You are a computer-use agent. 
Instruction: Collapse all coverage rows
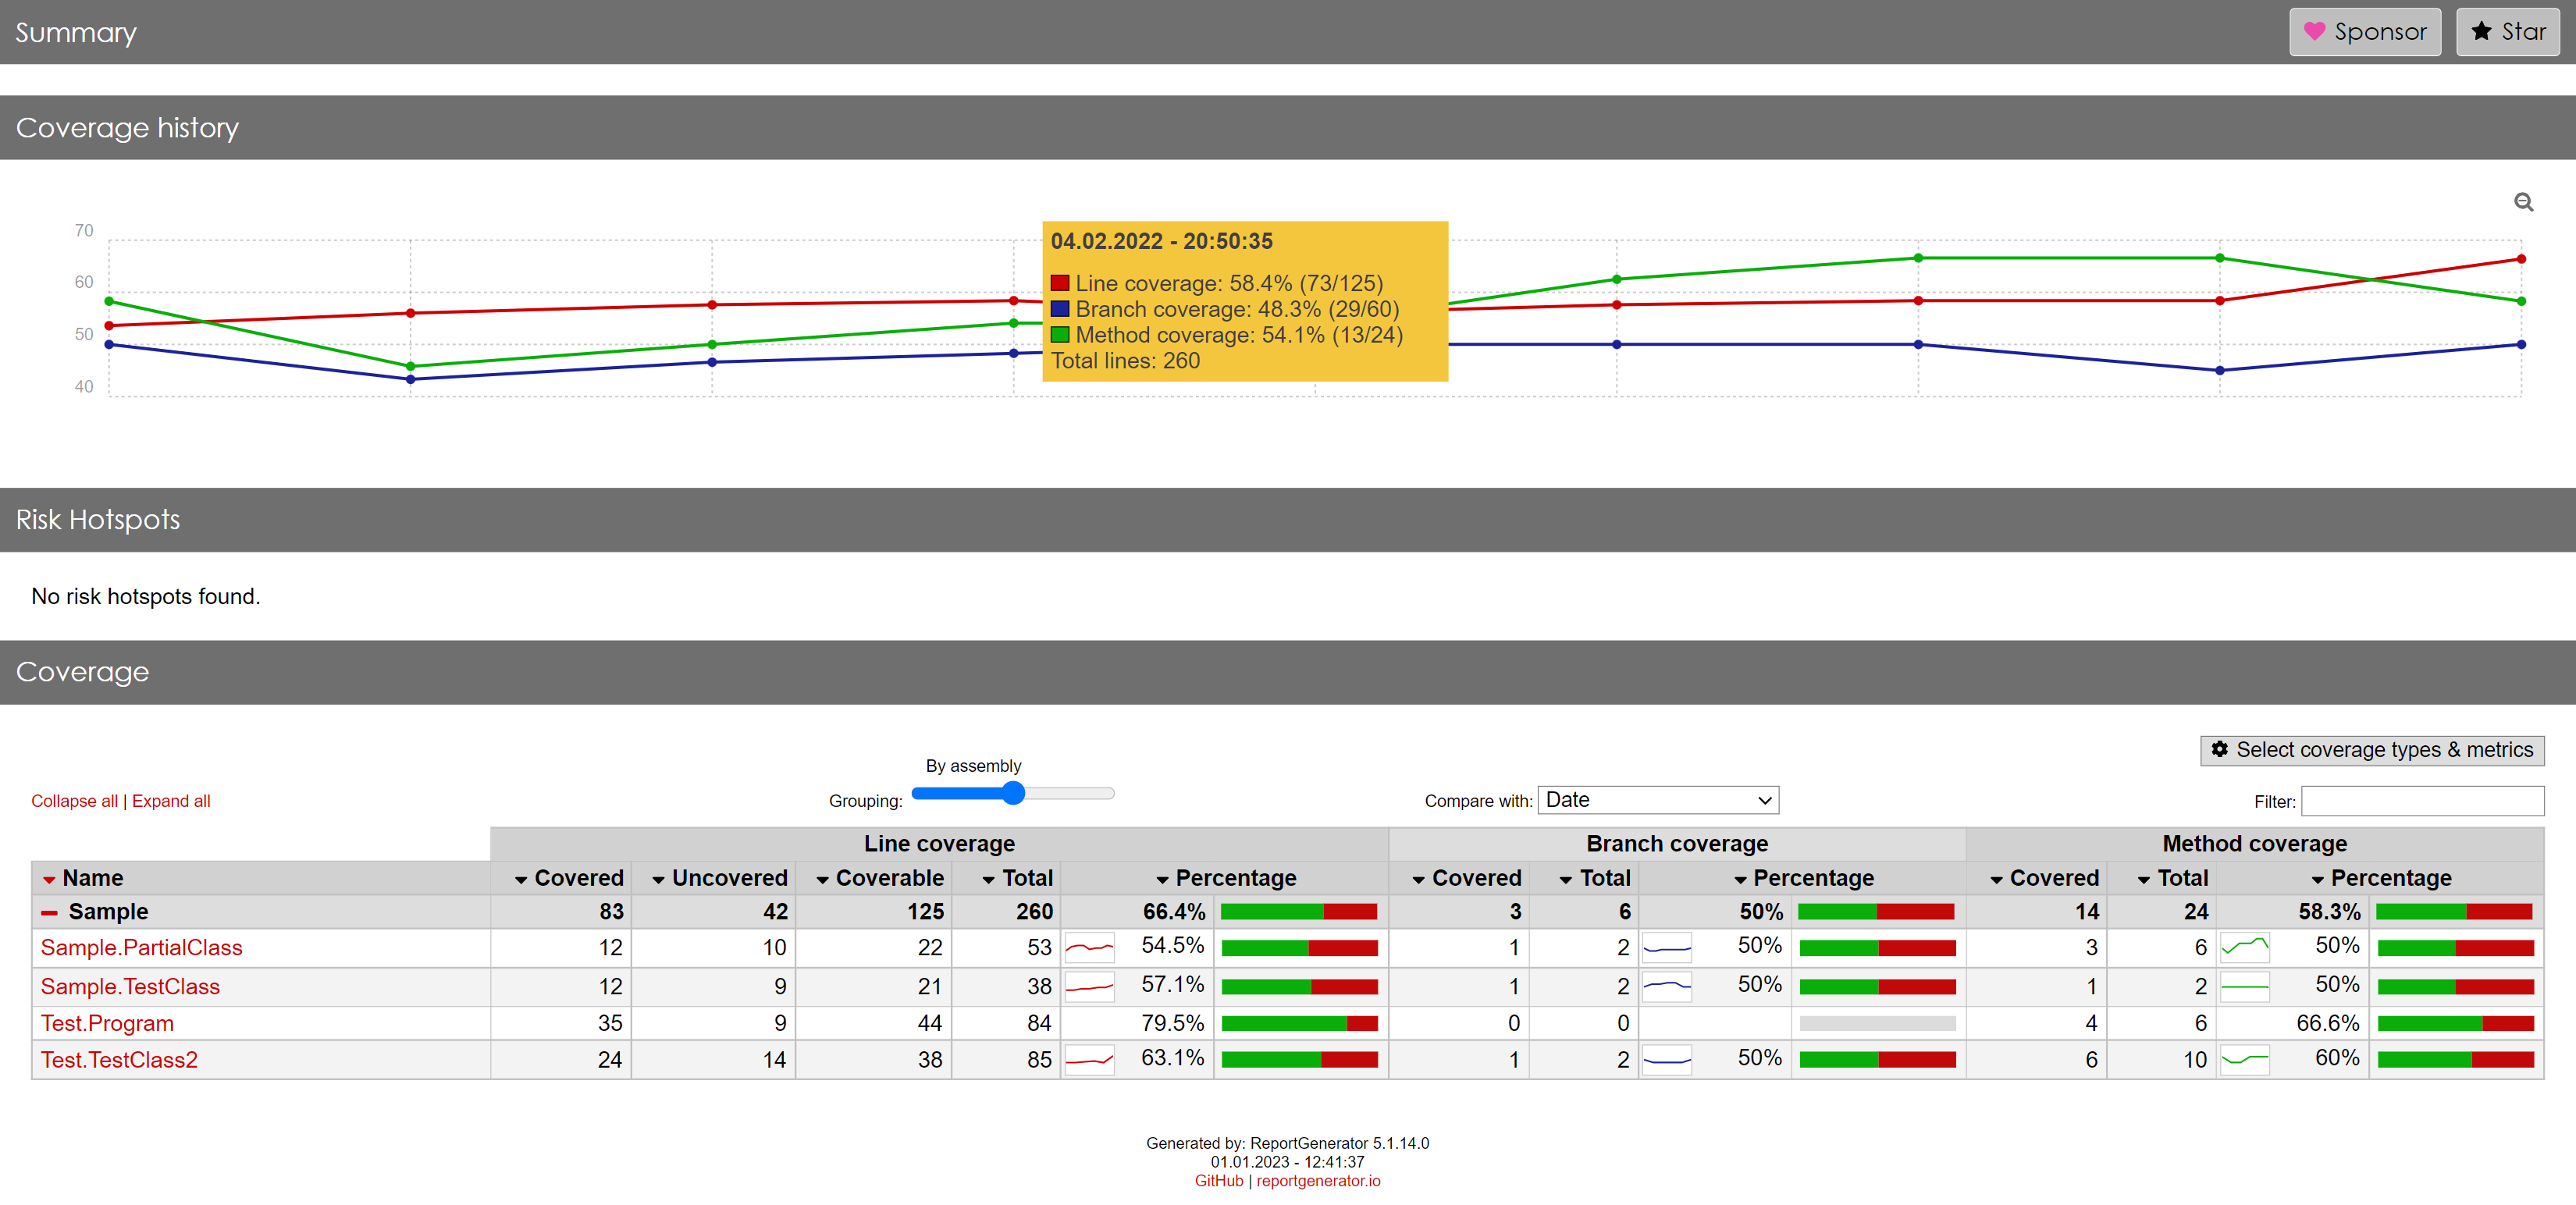pyautogui.click(x=74, y=802)
